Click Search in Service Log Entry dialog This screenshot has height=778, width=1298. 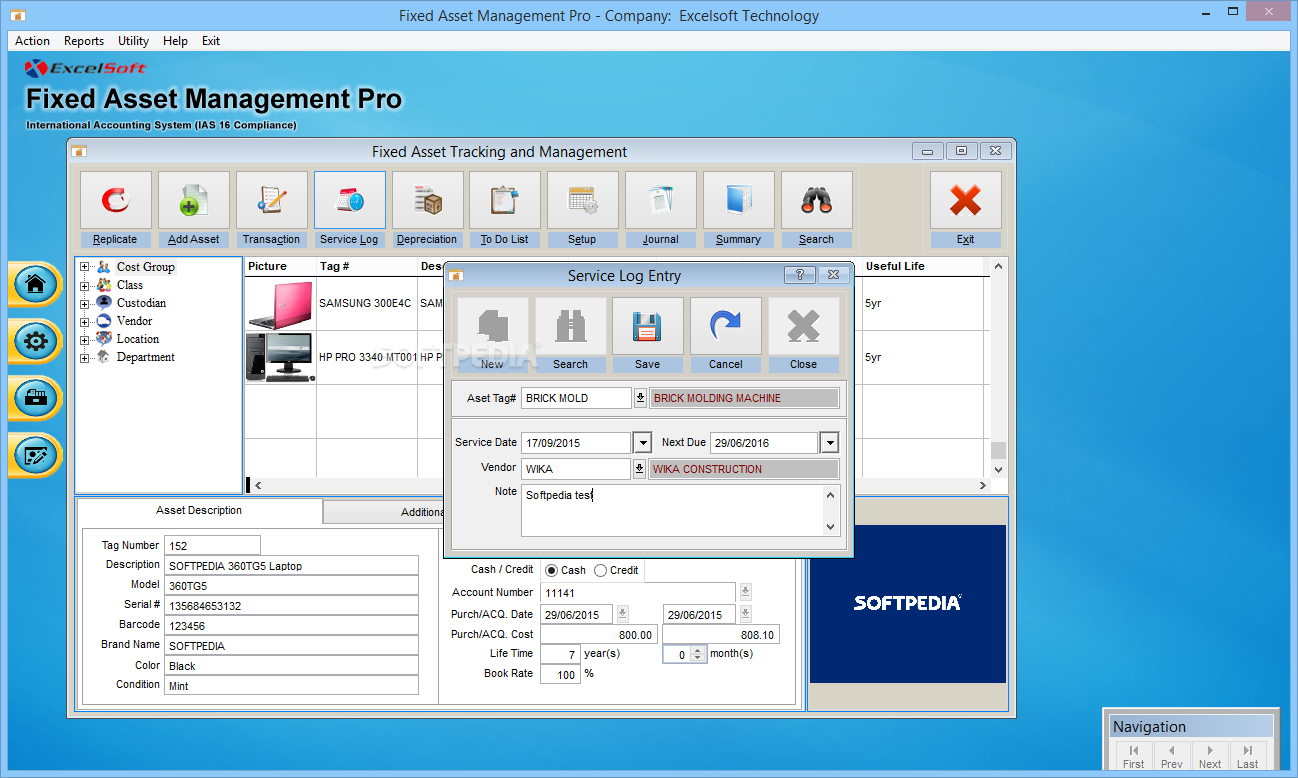[x=571, y=335]
